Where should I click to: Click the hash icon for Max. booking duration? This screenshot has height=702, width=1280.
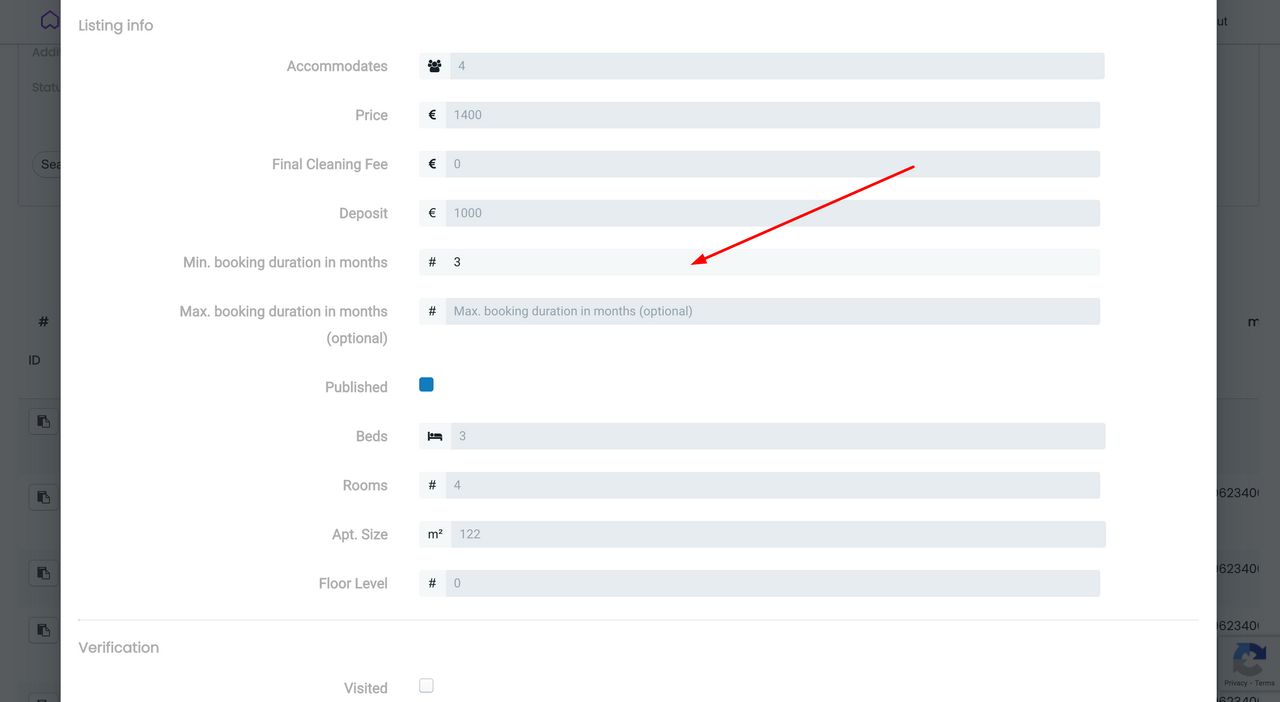tap(432, 311)
